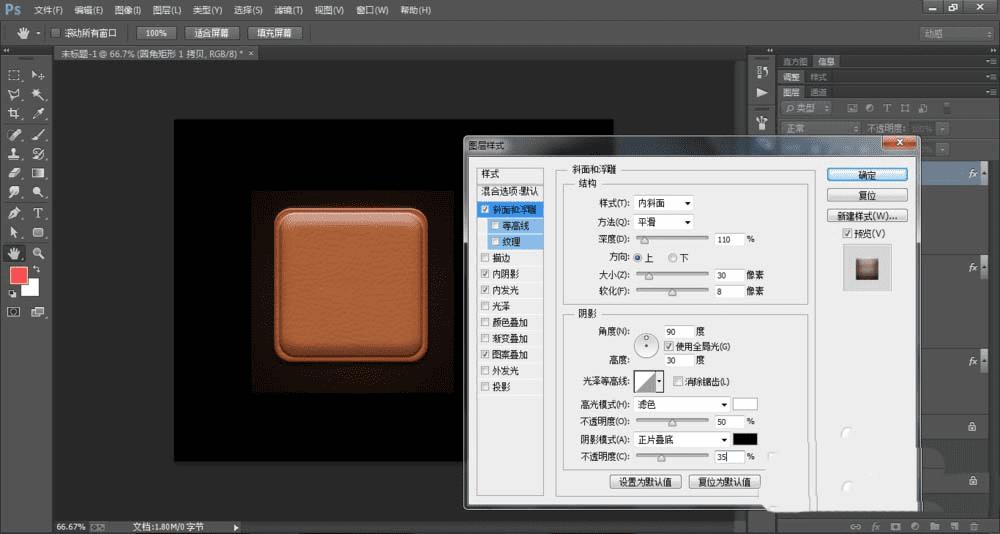Viewport: 1000px width, 534px height.
Task: Expand the 阴影模式 shadow mode dropdown
Action: pos(681,439)
